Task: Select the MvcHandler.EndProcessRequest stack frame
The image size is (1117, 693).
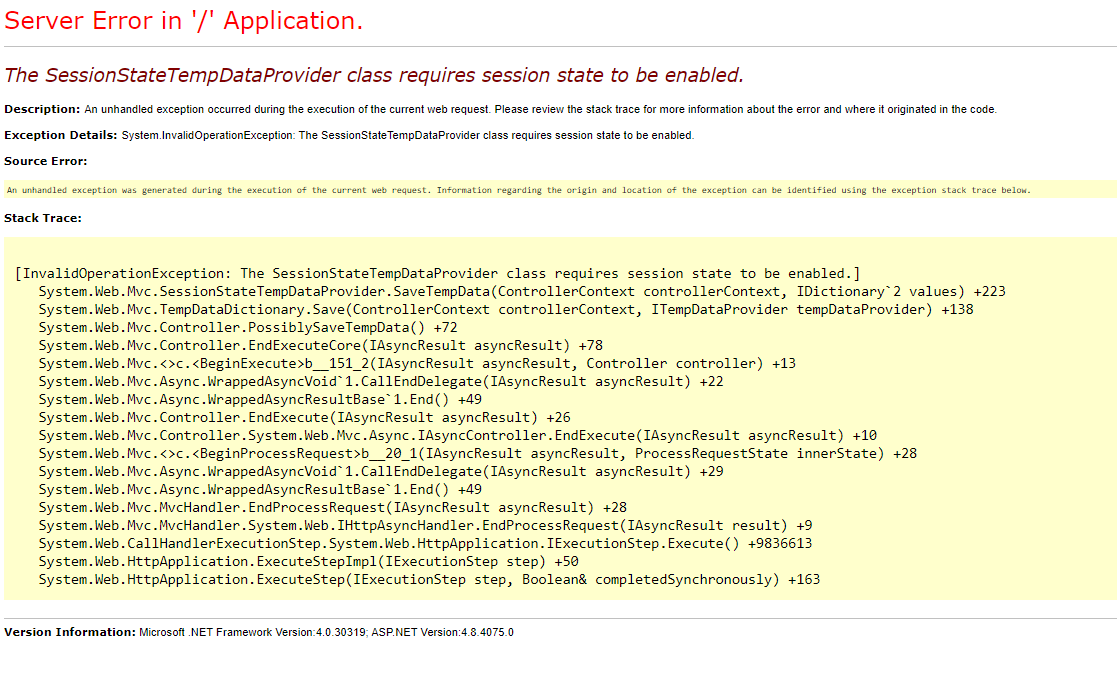Action: 290,507
